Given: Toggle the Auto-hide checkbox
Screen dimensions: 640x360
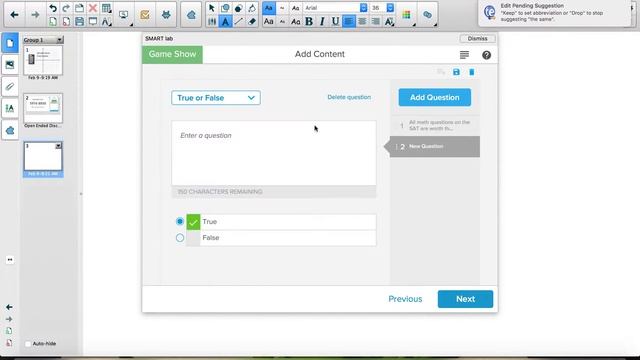Looking at the screenshot, I should click(x=28, y=344).
